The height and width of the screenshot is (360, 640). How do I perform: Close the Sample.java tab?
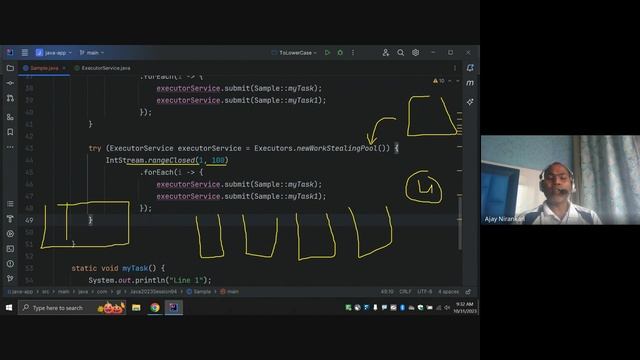(64, 68)
